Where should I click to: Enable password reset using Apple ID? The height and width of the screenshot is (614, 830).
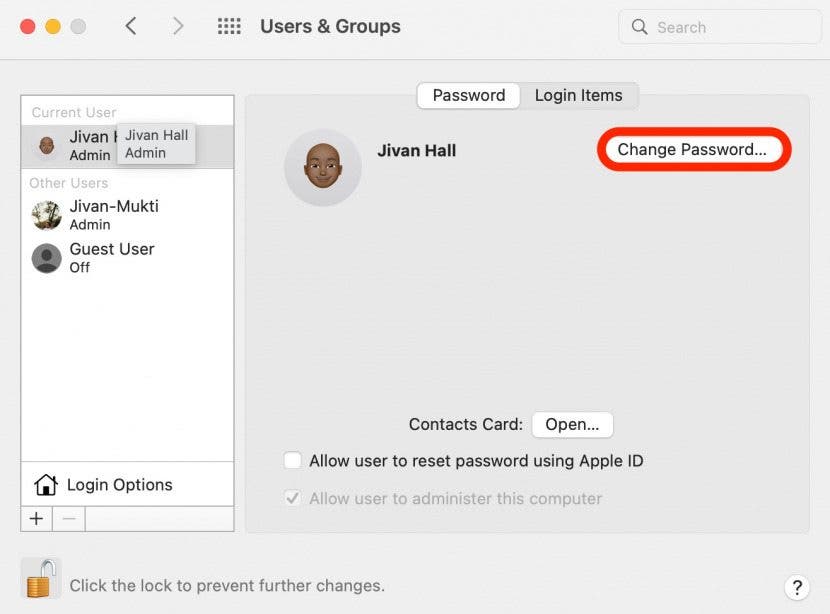coord(293,460)
